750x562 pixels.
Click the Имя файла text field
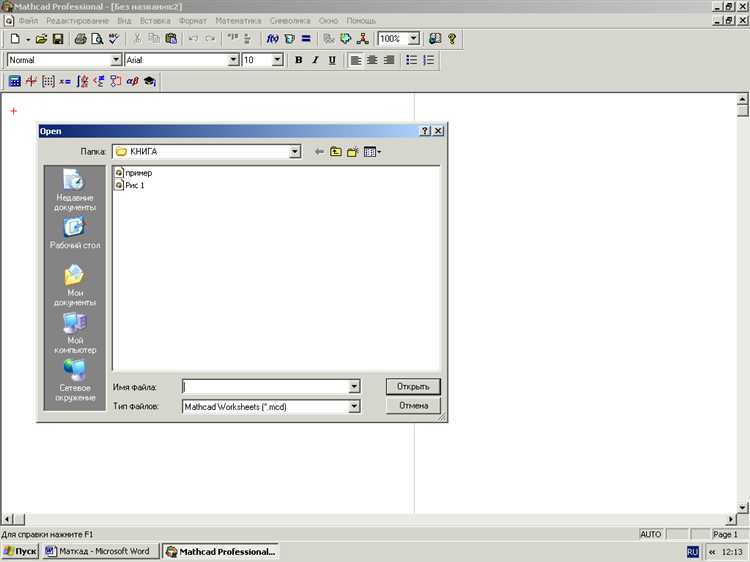[x=266, y=386]
